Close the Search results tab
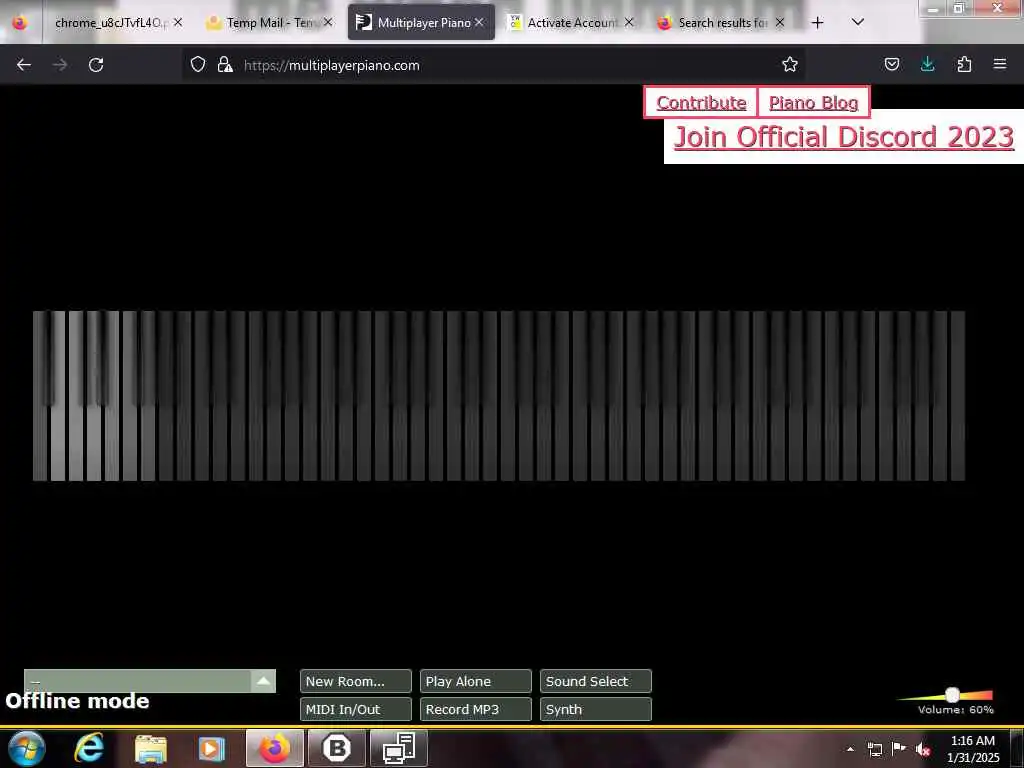The width and height of the screenshot is (1024, 768). (780, 22)
